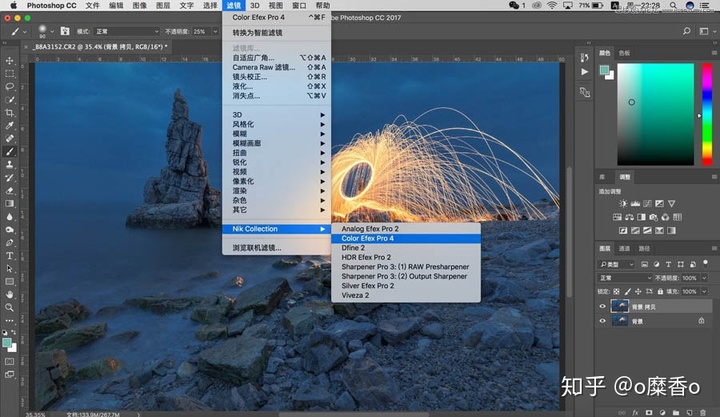
Task: Select the Brush tool in the toolbar
Action: tap(9, 152)
